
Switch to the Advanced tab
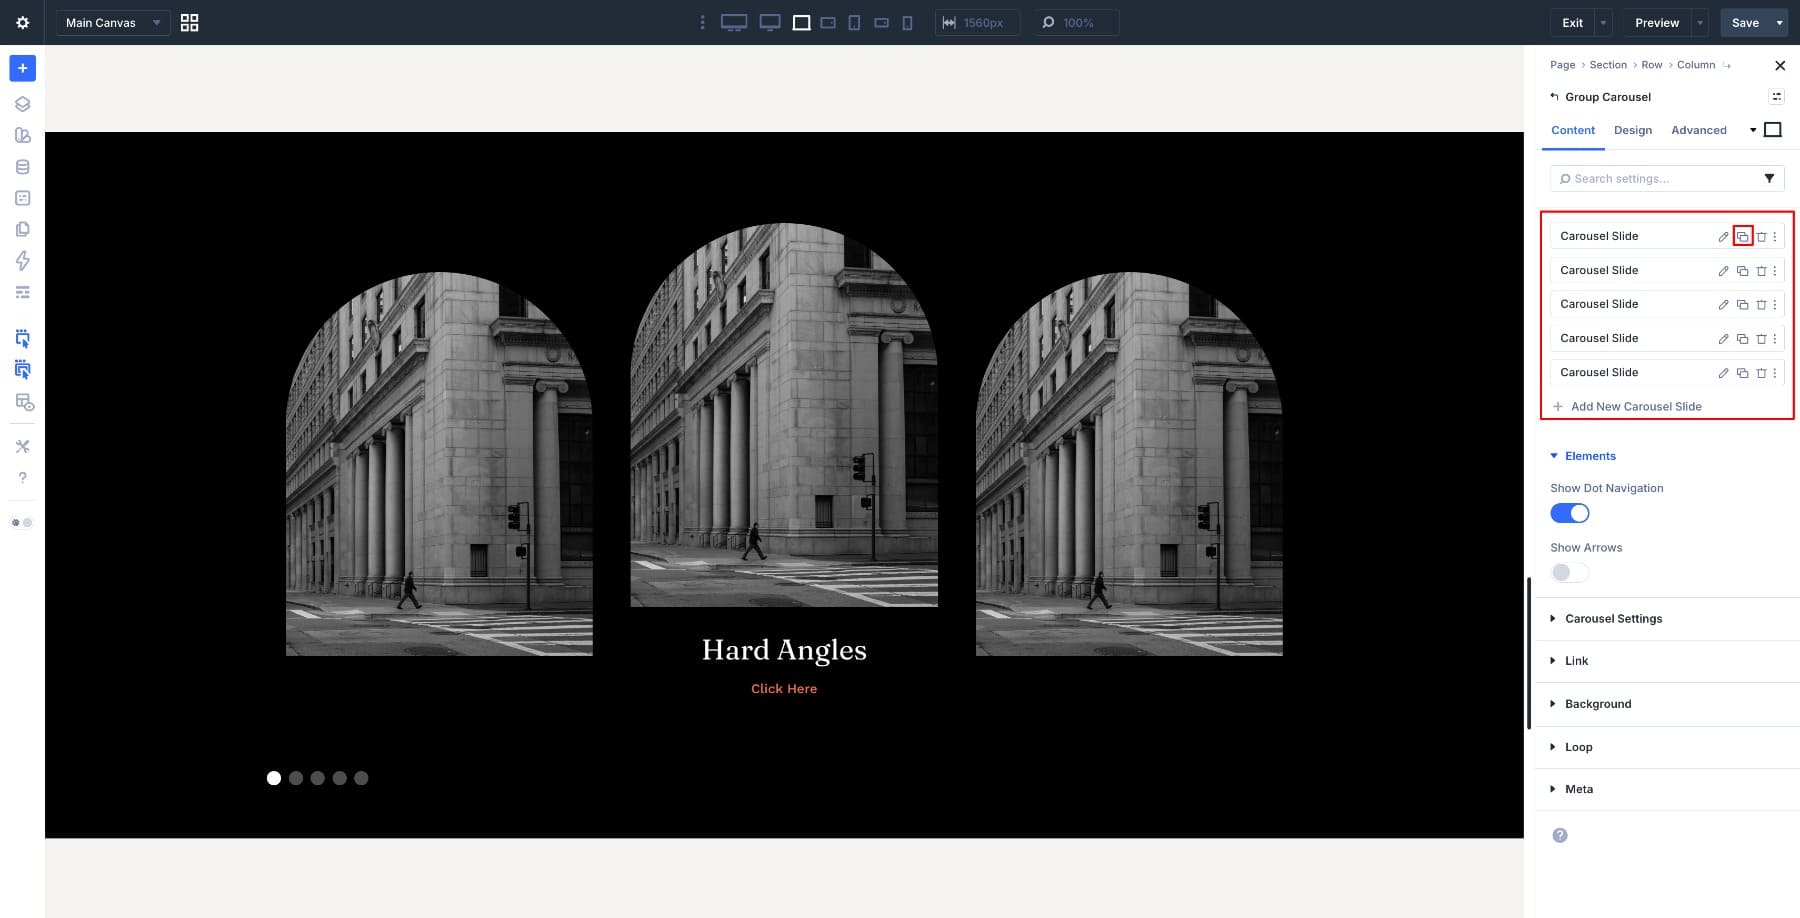[x=1698, y=130]
